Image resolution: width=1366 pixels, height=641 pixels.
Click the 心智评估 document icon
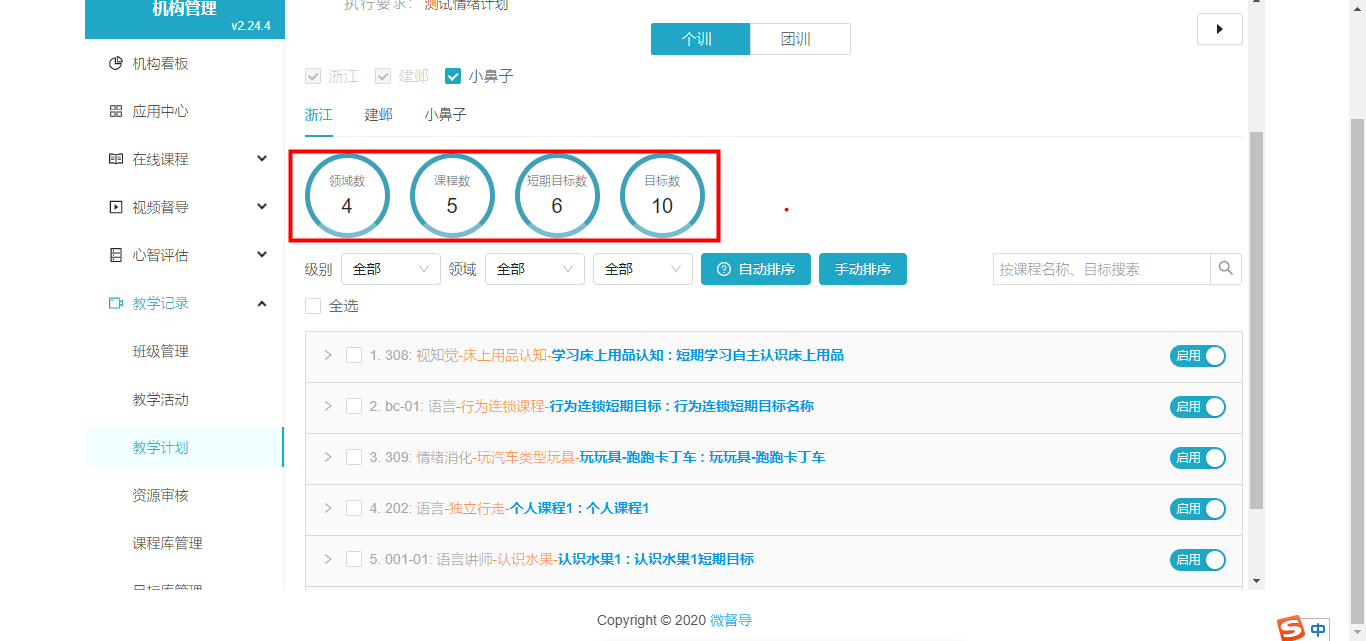click(115, 256)
